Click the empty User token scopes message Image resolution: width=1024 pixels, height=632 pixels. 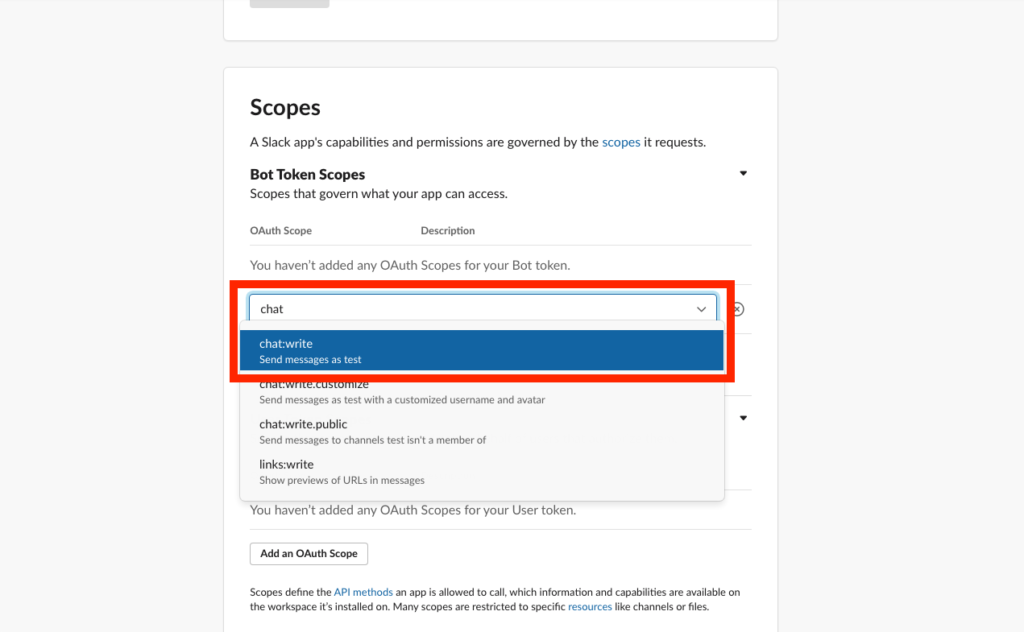(x=412, y=510)
